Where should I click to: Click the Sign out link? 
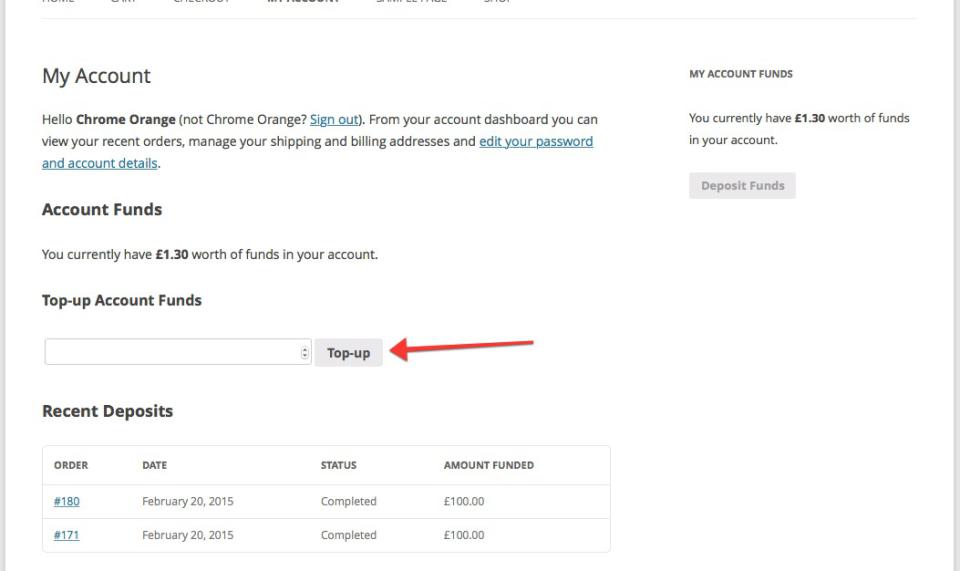pyautogui.click(x=334, y=119)
